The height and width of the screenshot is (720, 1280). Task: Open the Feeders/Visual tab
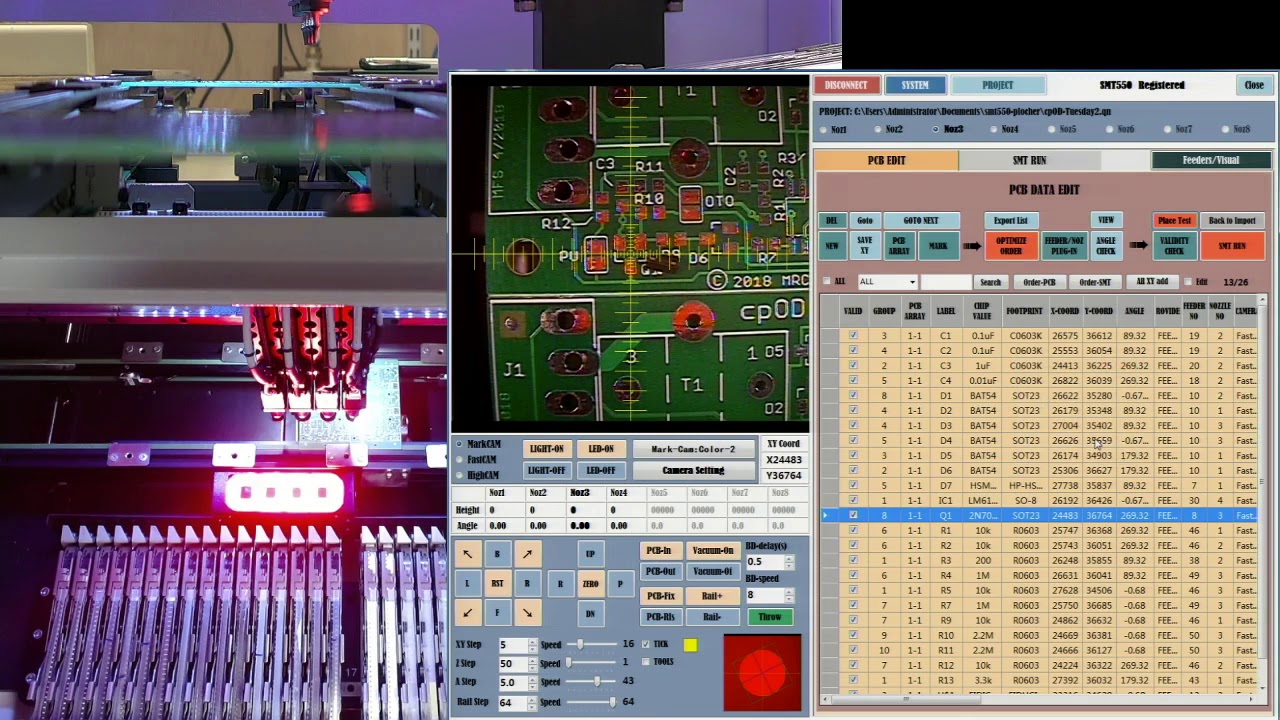click(1211, 160)
